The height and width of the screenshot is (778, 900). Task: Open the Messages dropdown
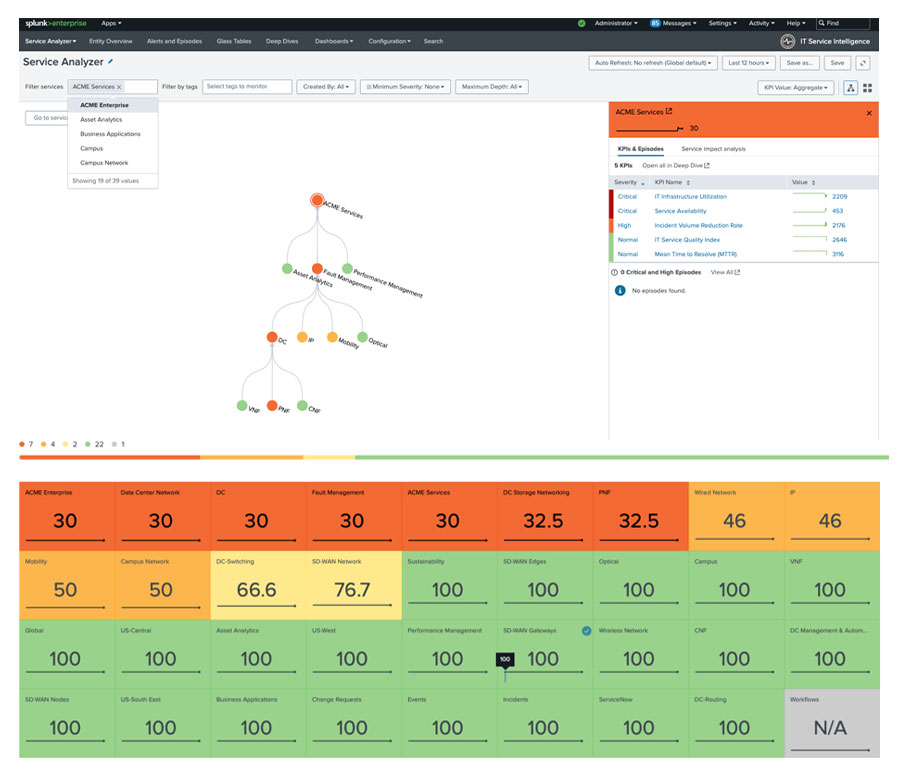[x=673, y=24]
